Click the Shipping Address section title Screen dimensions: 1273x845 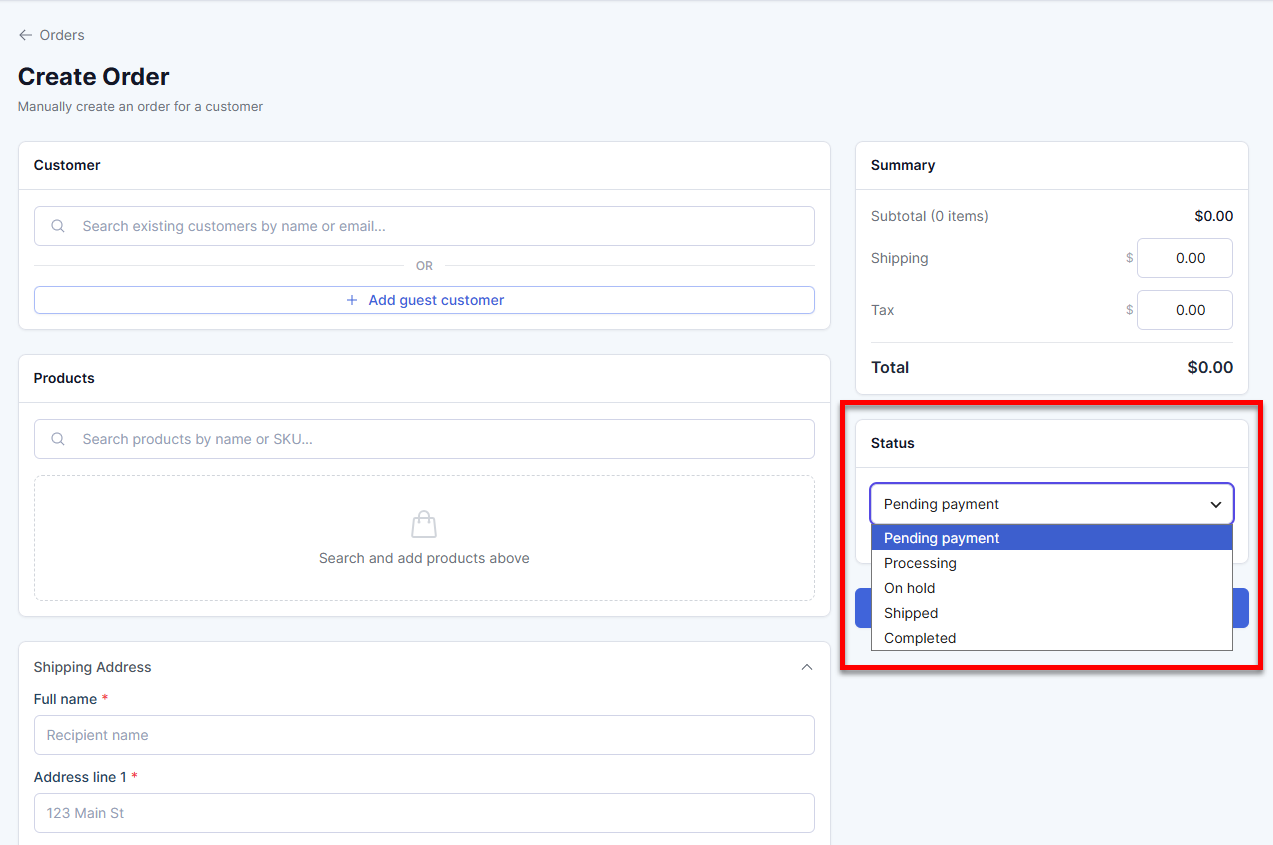tap(93, 667)
